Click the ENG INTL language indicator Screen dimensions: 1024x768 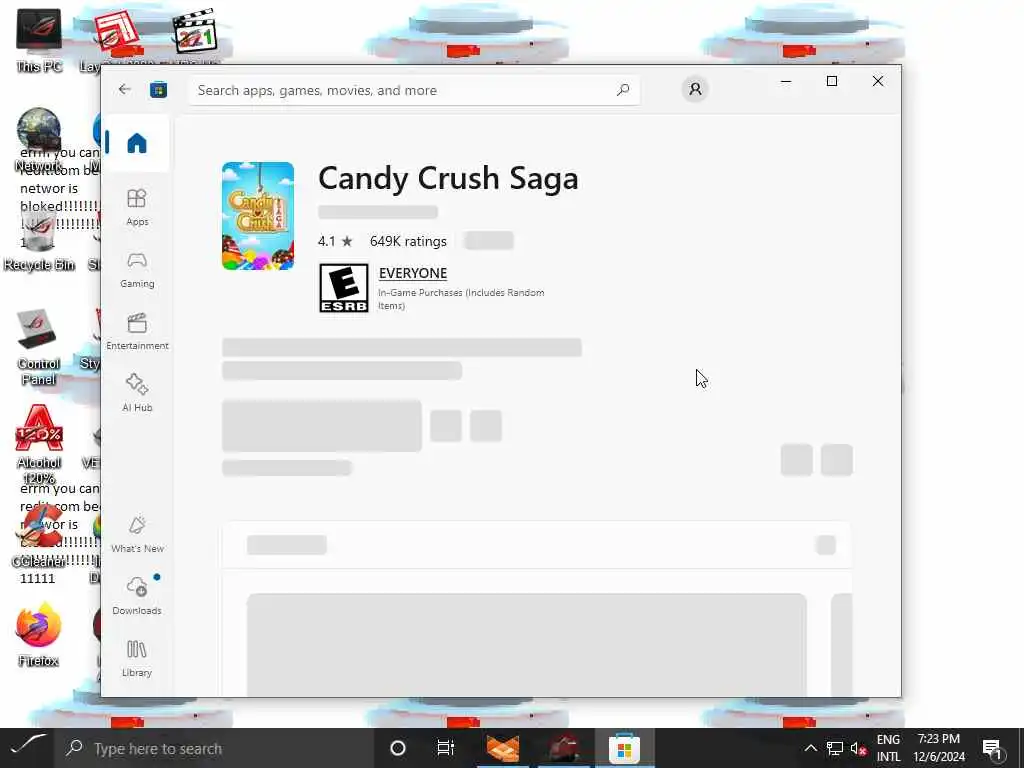point(888,748)
